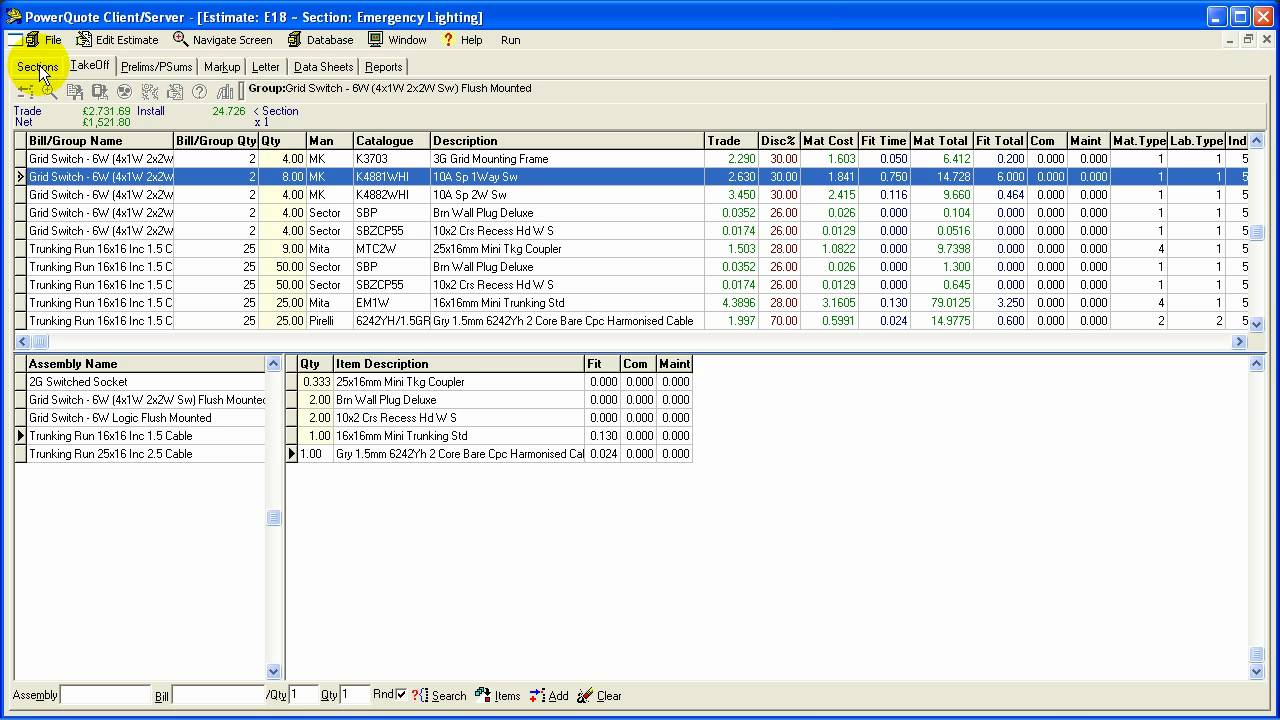Click the Assembly list scrollbar thumb
Viewport: 1280px width, 720px height.
point(273,517)
